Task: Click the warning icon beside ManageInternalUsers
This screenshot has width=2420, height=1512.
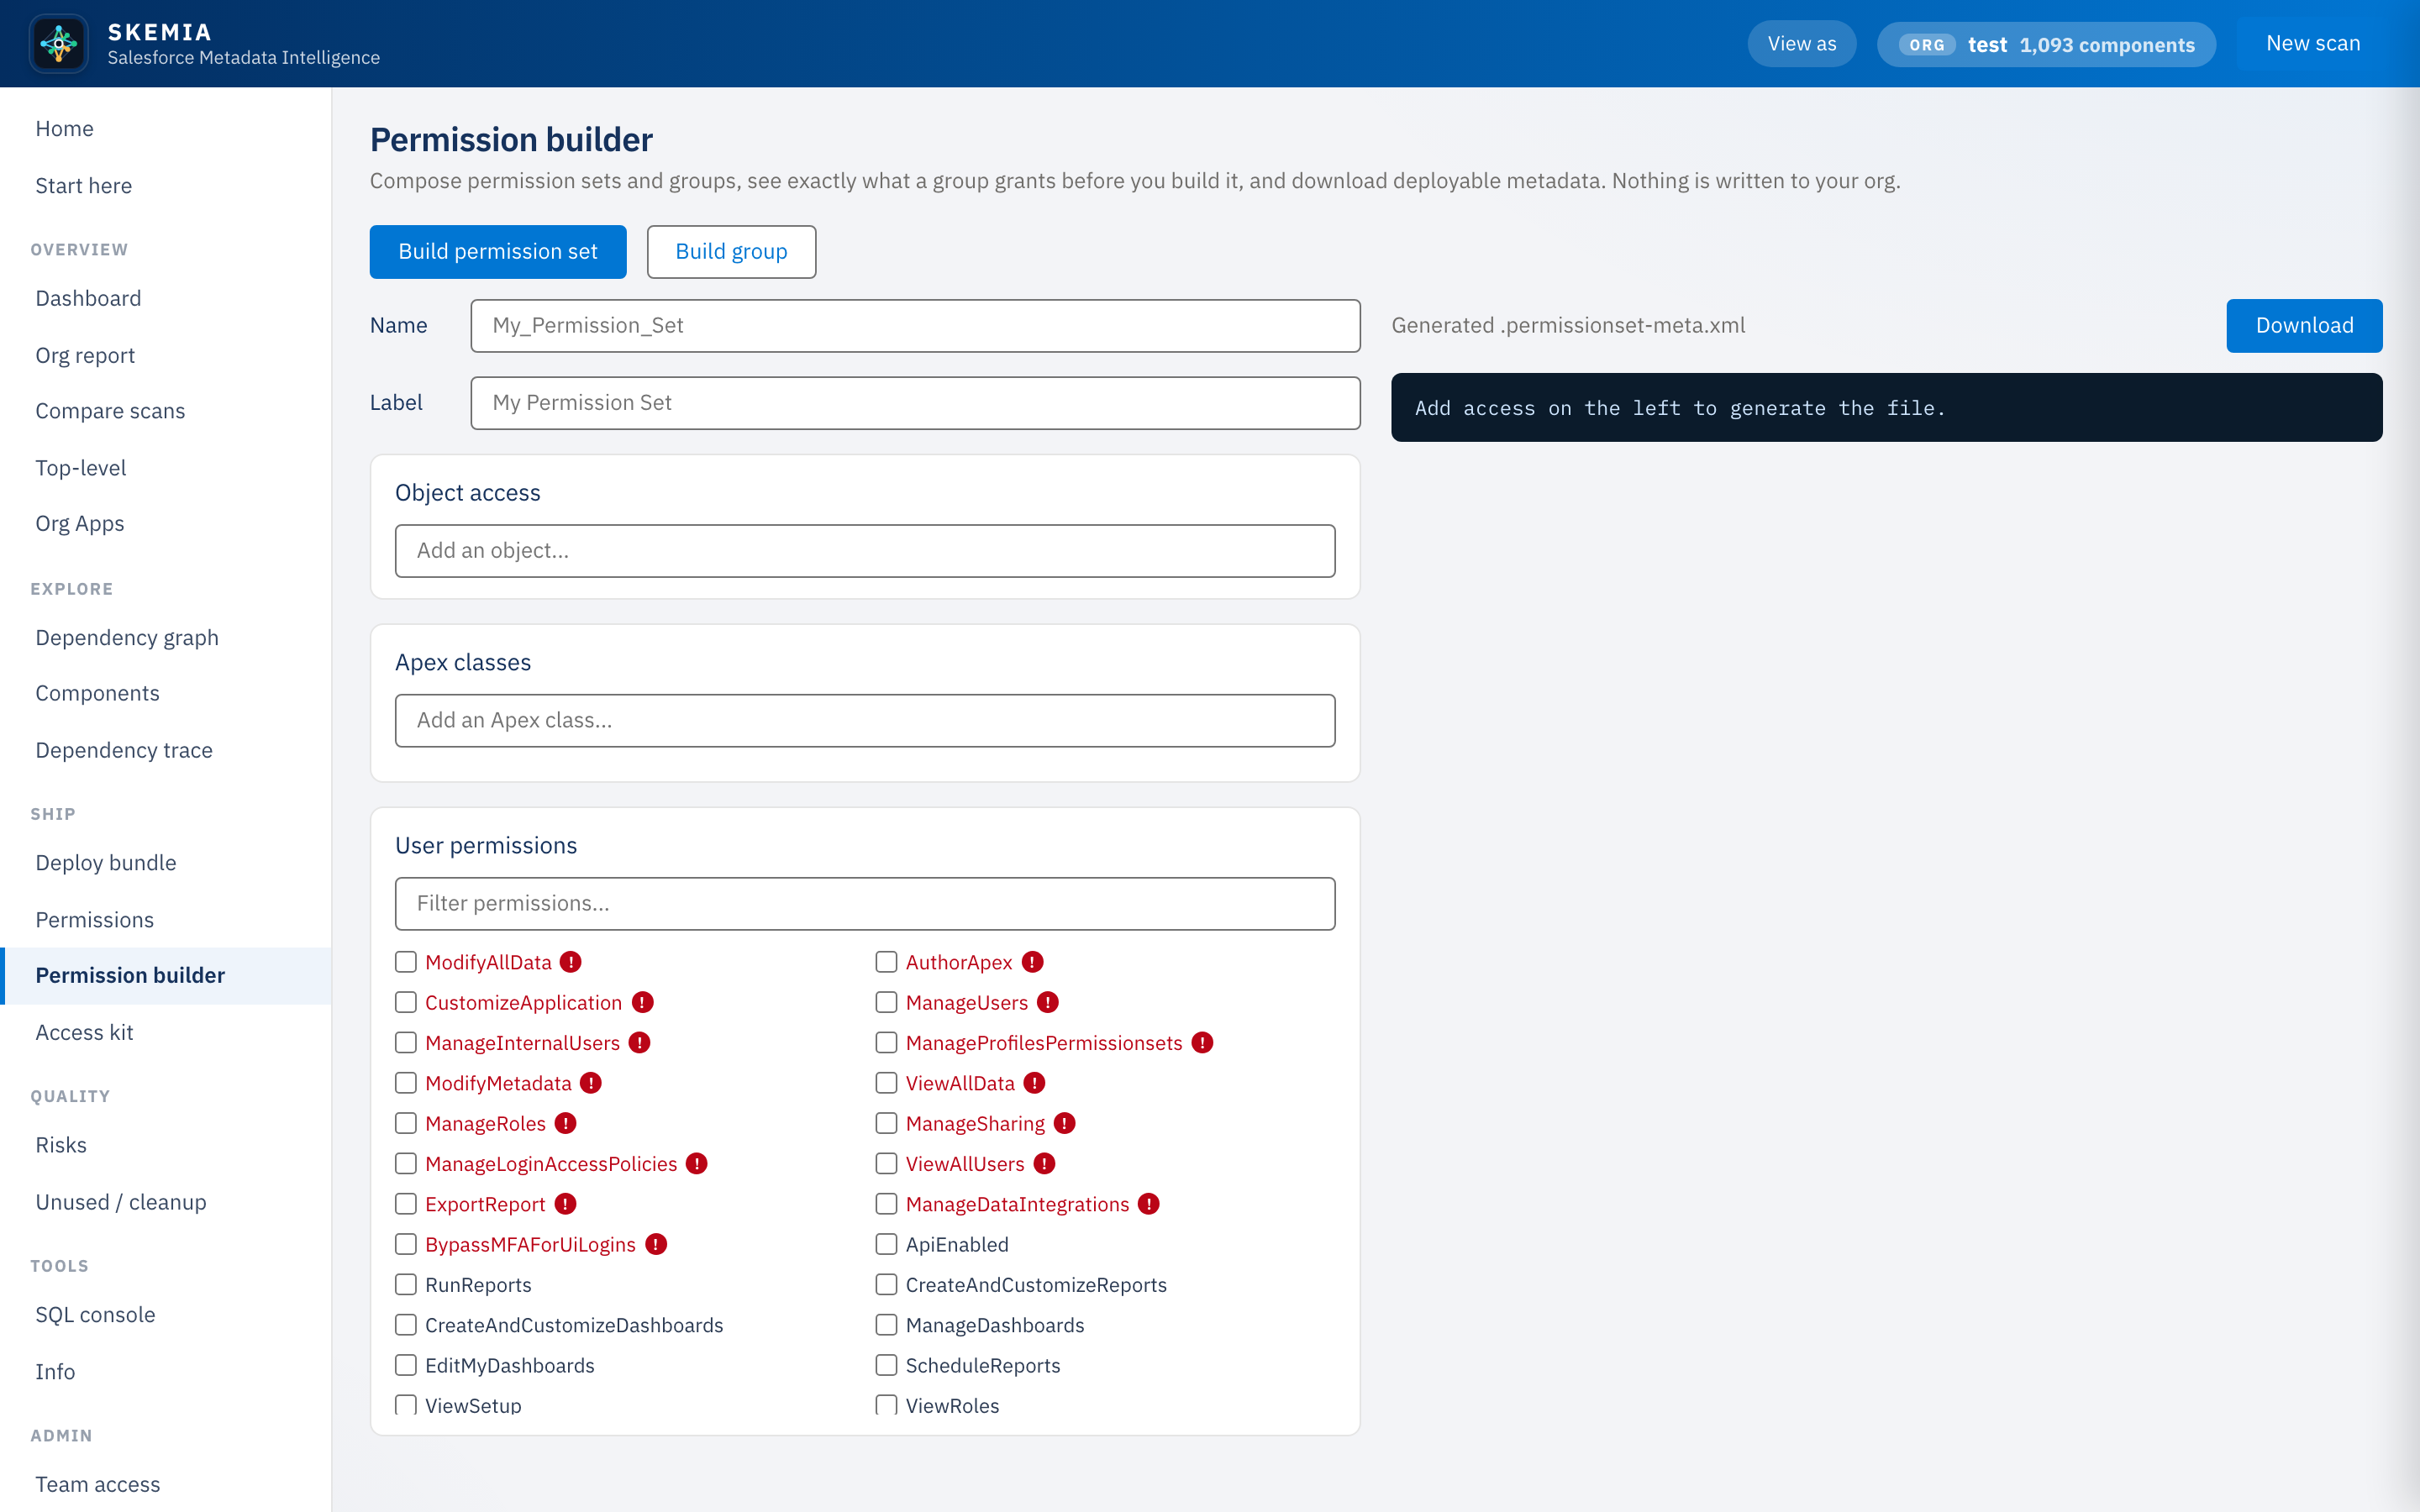Action: pyautogui.click(x=639, y=1043)
